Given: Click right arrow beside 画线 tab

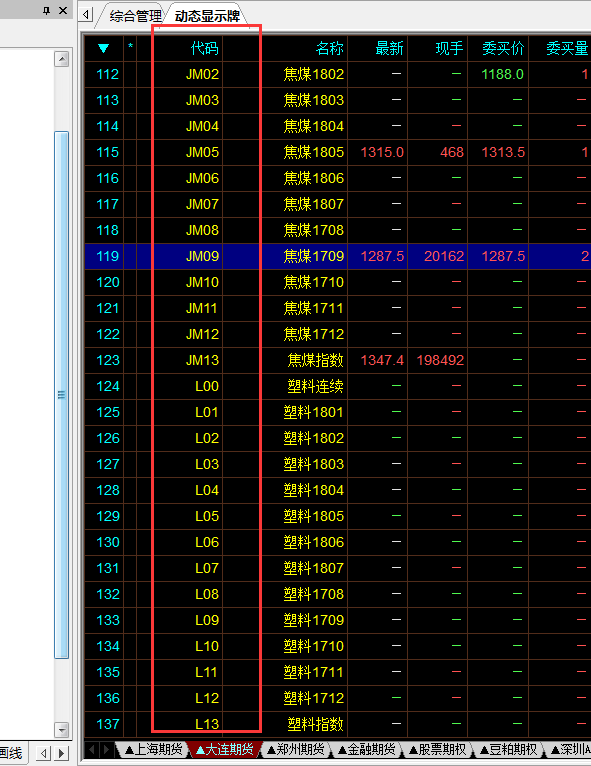Looking at the screenshot, I should tap(62, 753).
